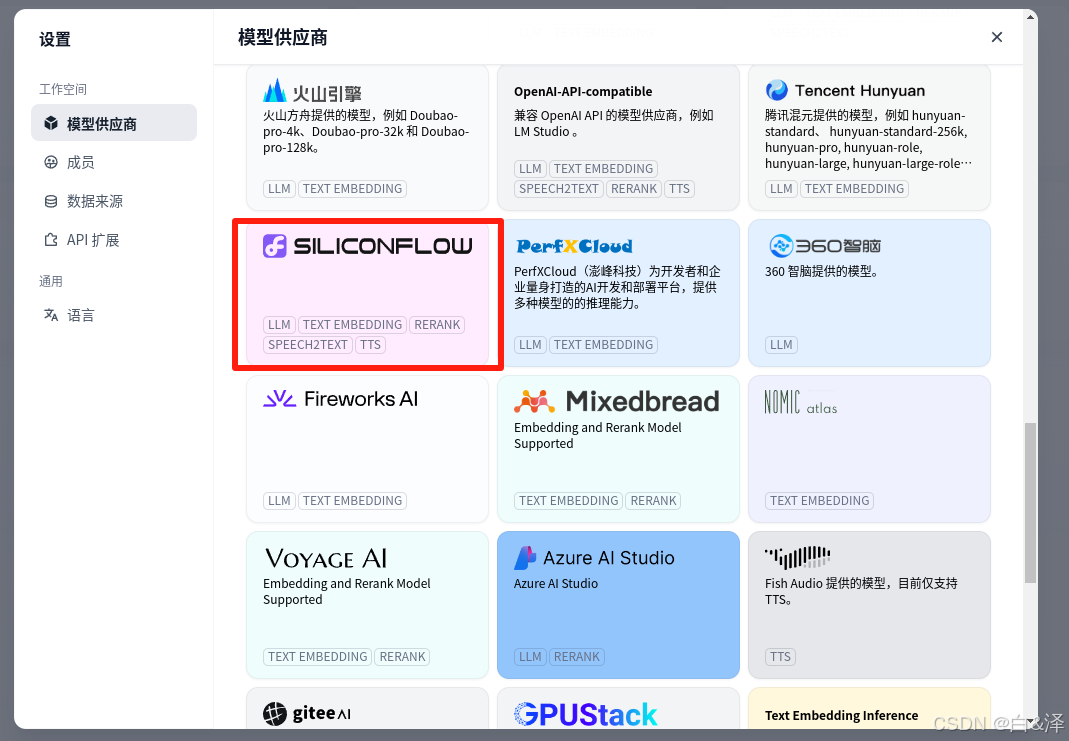Click the LLM tag on 360智脑 card
This screenshot has width=1069, height=741.
(x=781, y=345)
